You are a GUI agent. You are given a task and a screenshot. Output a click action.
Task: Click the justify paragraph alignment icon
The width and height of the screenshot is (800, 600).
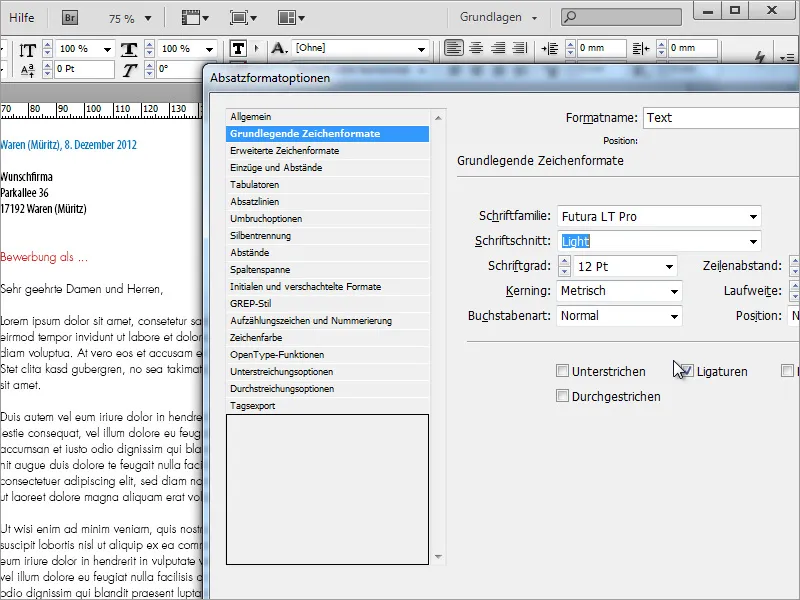coord(520,48)
